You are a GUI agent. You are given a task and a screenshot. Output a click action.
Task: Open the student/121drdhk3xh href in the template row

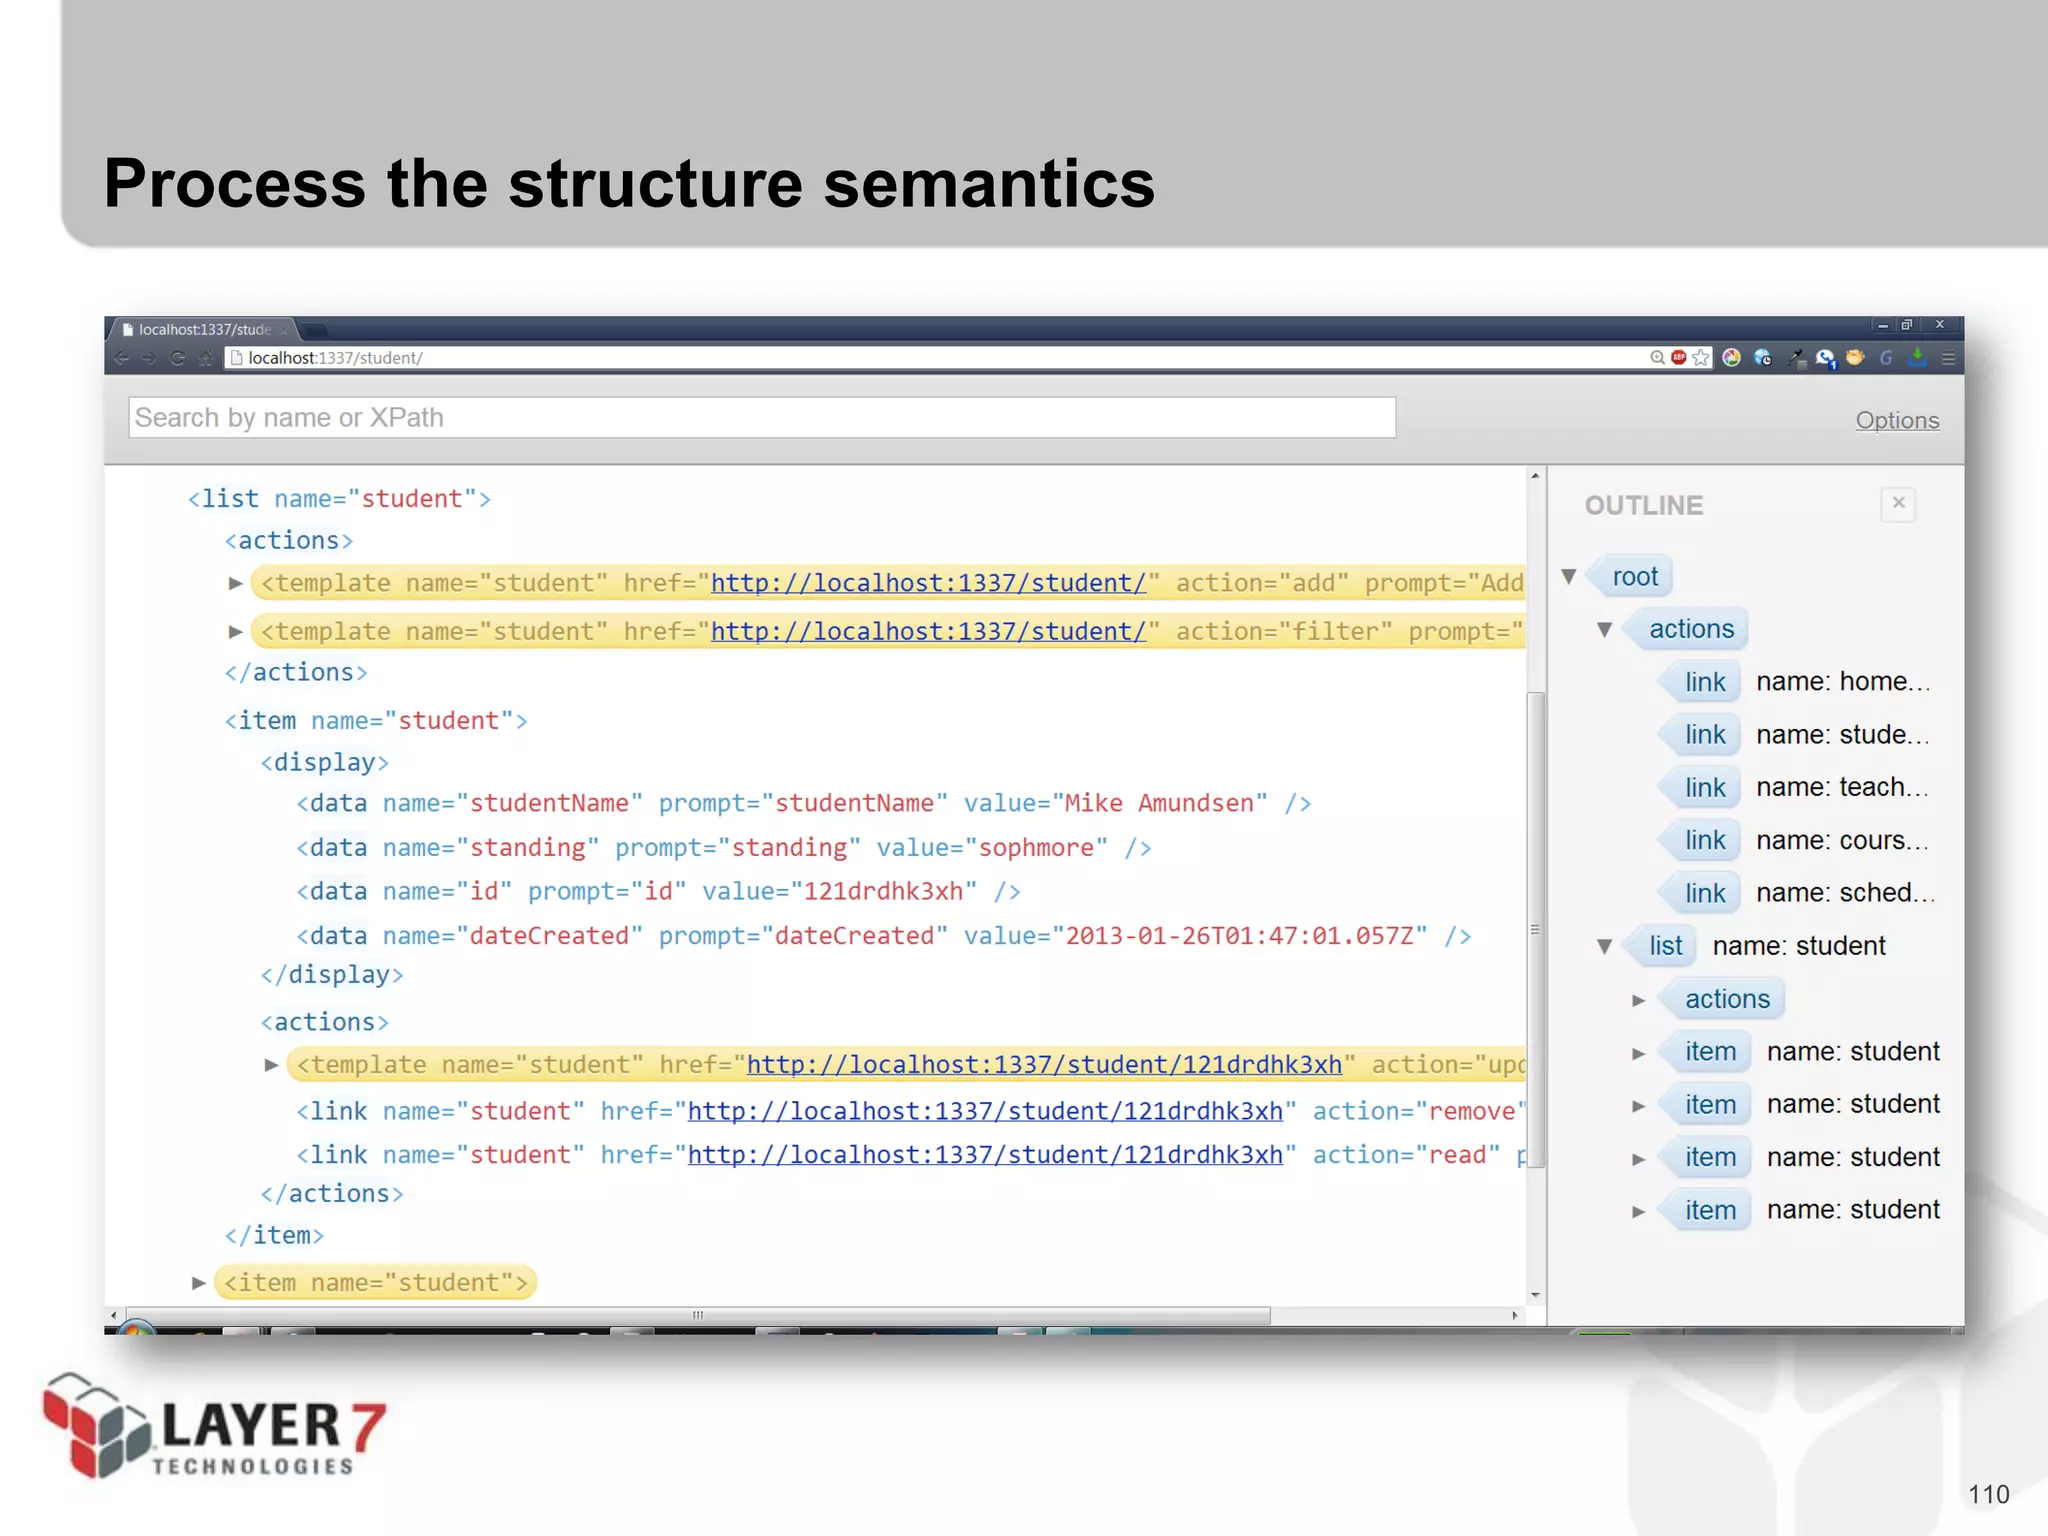[1044, 1065]
